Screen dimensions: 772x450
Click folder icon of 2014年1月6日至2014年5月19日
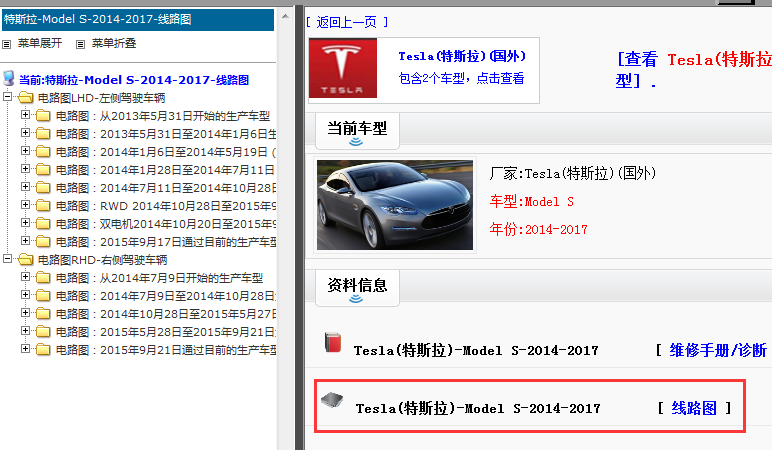[x=43, y=152]
